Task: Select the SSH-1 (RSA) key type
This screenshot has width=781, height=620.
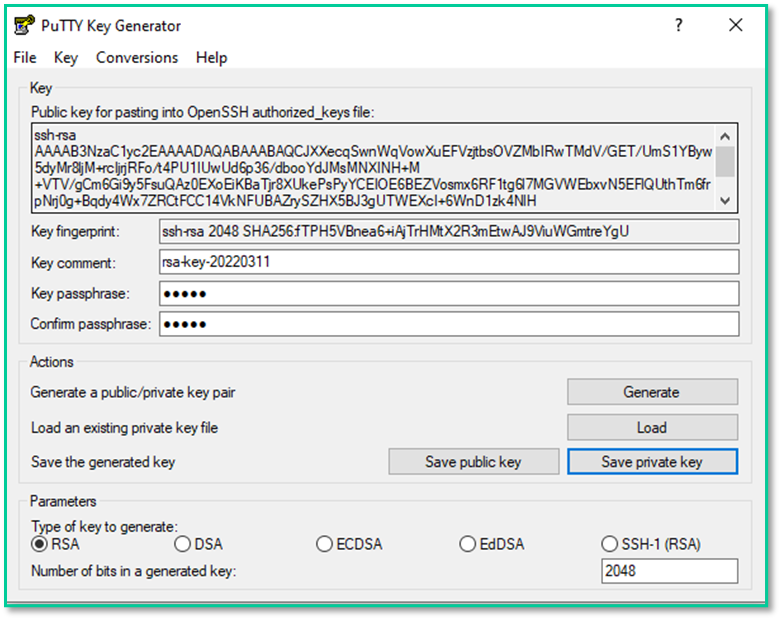Action: coord(610,544)
